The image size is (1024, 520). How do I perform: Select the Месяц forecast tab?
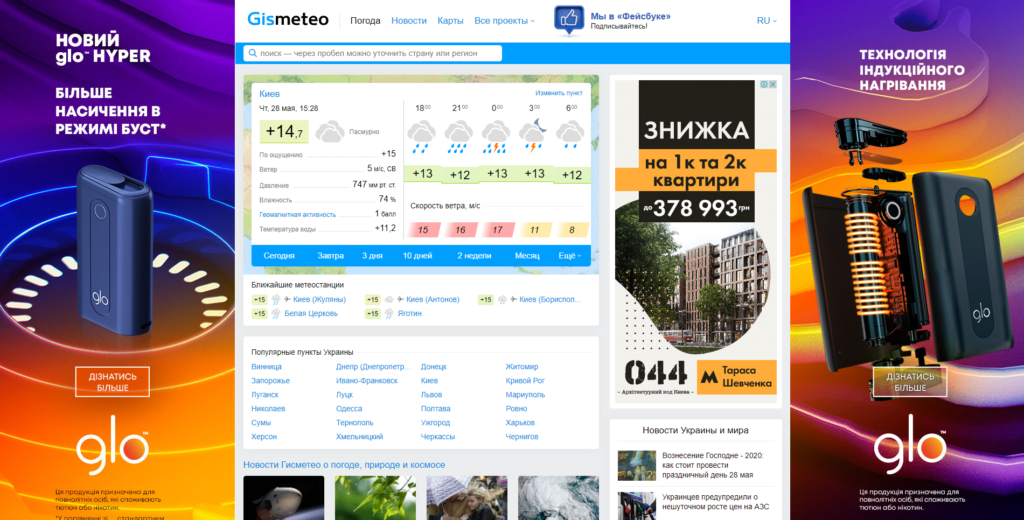click(x=527, y=255)
